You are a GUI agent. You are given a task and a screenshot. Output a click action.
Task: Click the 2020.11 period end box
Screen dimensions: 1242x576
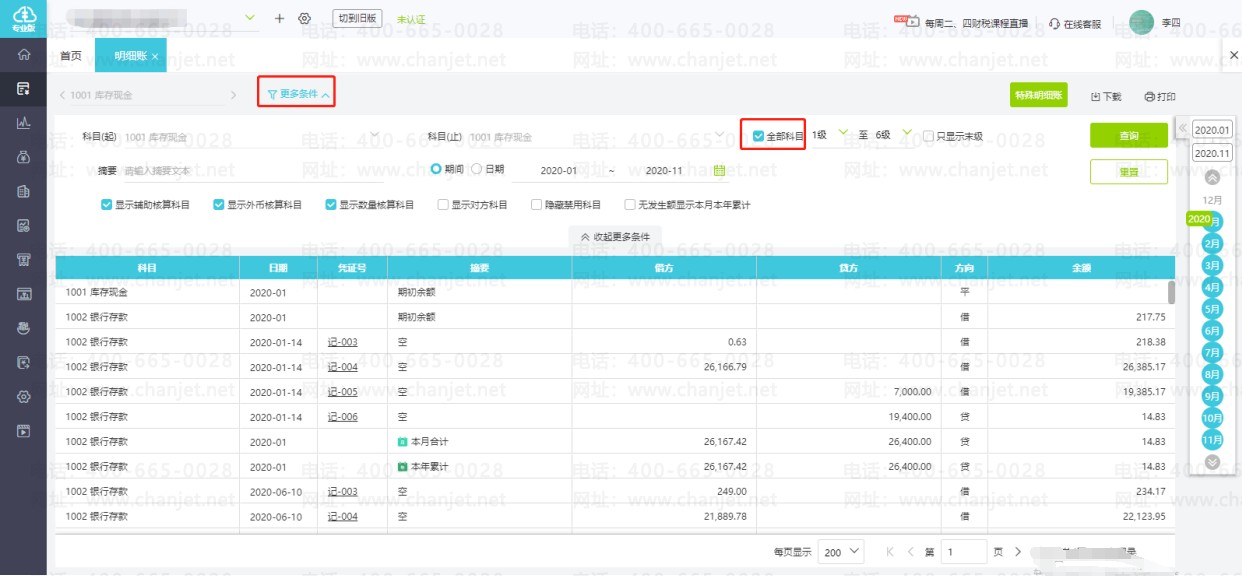[1212, 154]
